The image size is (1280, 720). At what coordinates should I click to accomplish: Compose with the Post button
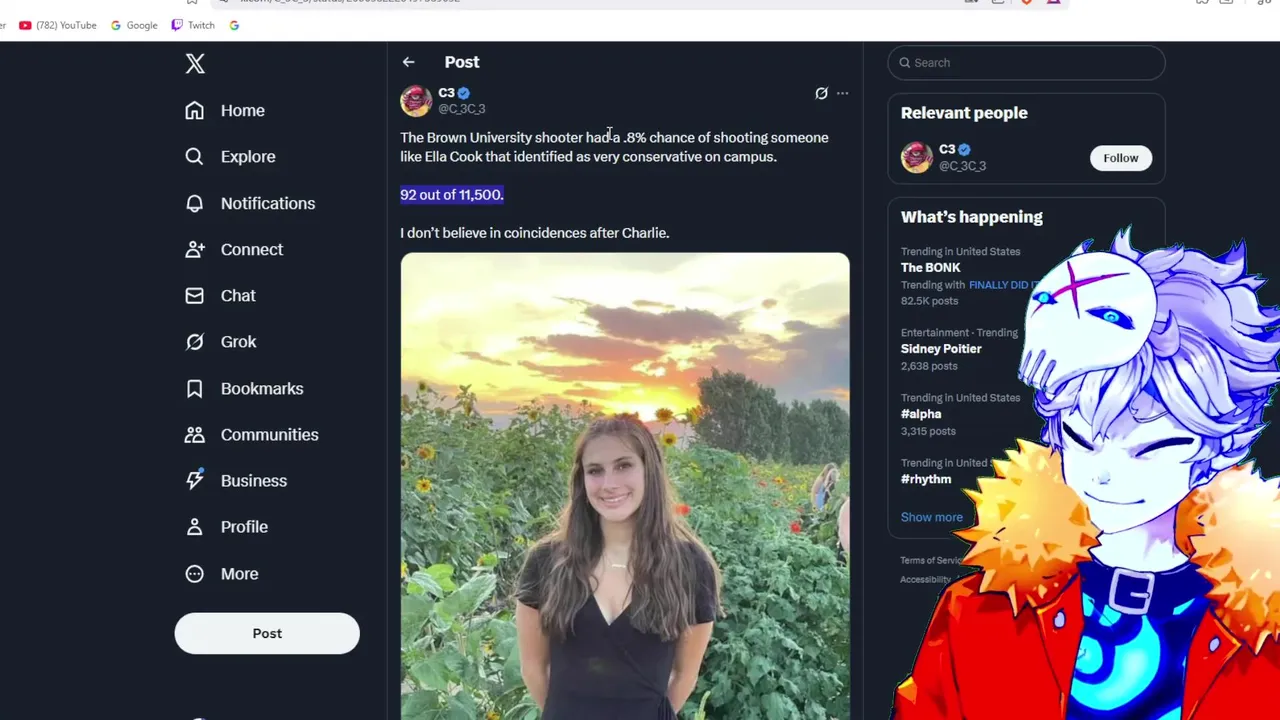pyautogui.click(x=267, y=633)
